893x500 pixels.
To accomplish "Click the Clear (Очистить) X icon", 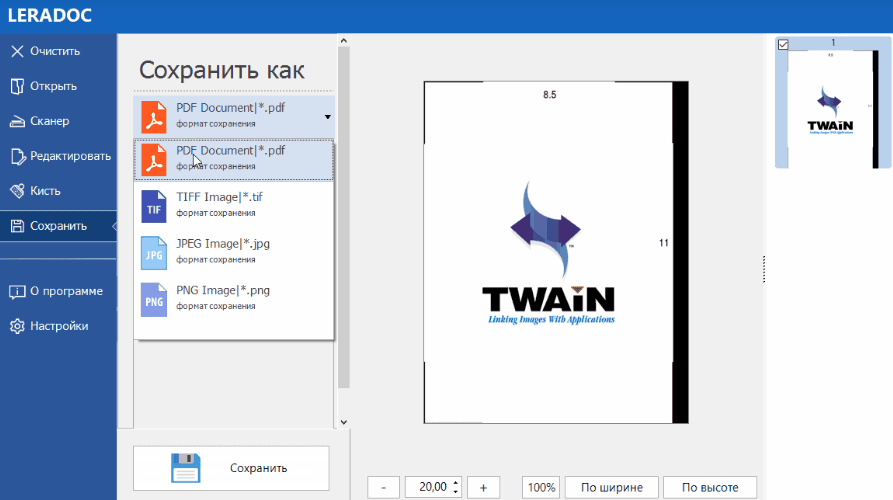I will 17,51.
